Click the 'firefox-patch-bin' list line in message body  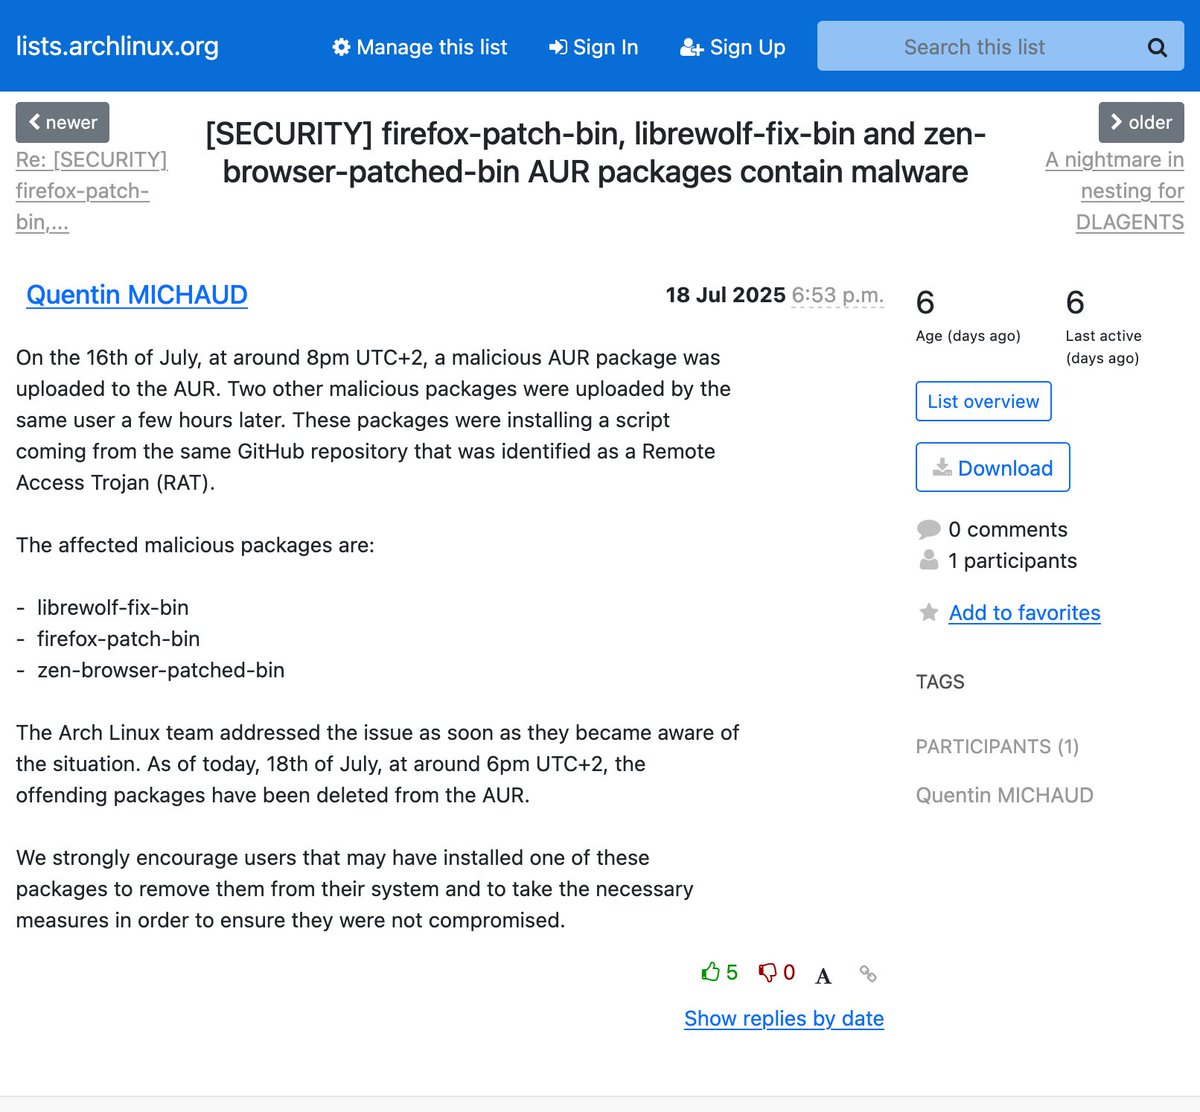pyautogui.click(x=119, y=639)
